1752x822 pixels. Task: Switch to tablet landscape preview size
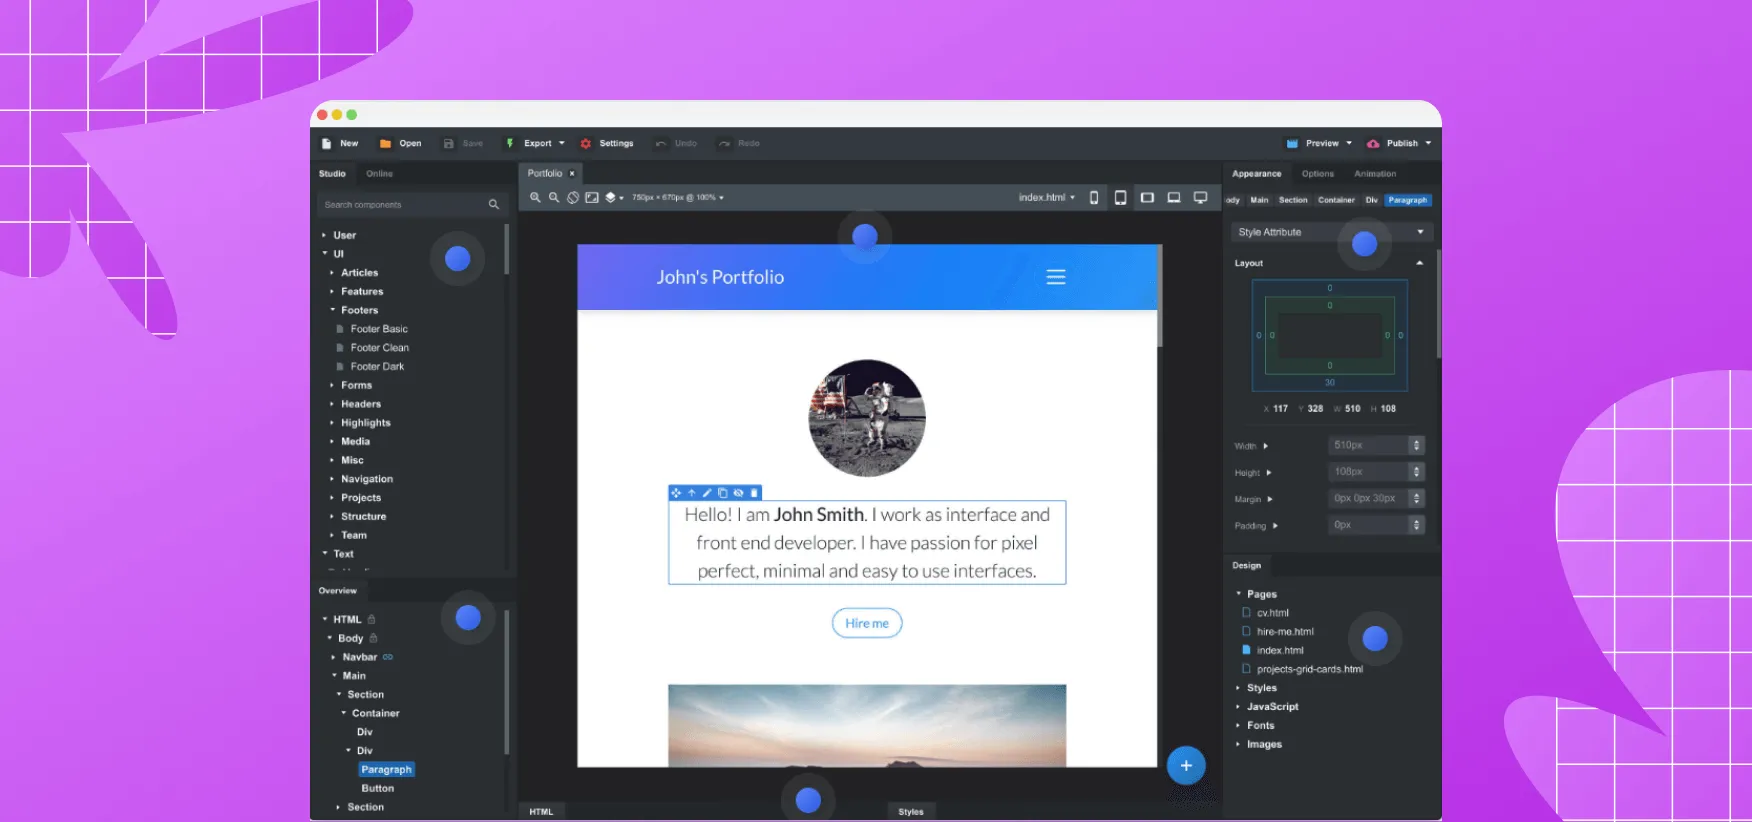(x=1147, y=198)
